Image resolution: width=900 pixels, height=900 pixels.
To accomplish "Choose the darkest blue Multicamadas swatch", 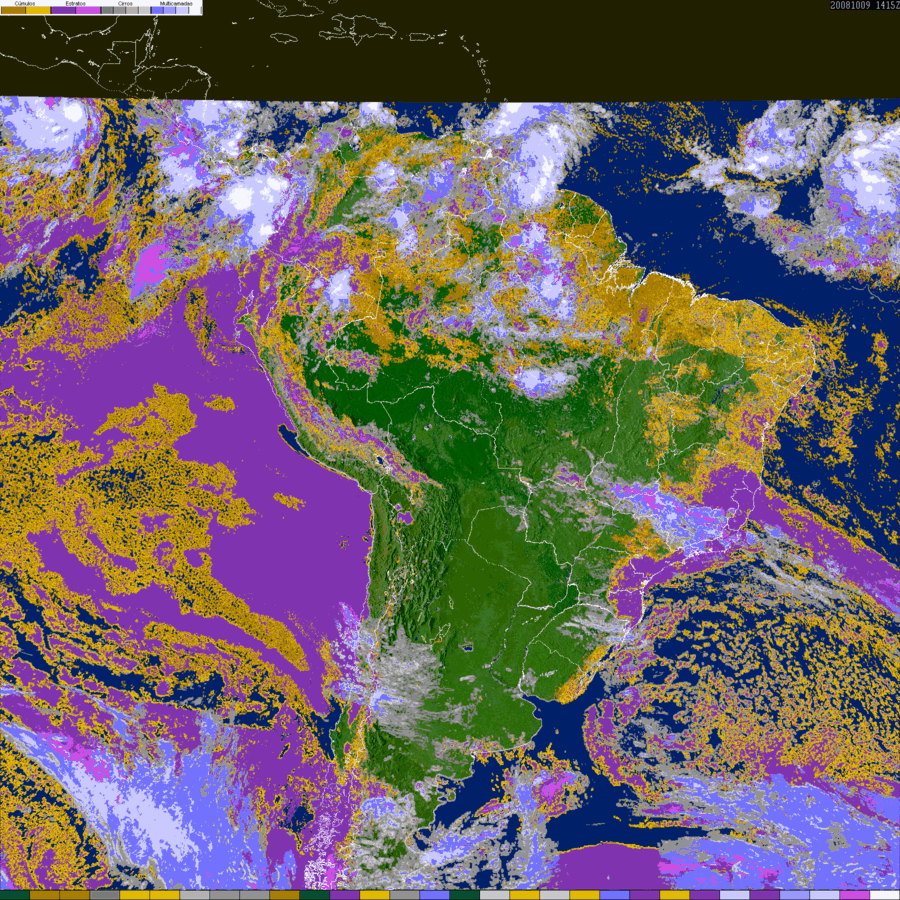I will [157, 10].
